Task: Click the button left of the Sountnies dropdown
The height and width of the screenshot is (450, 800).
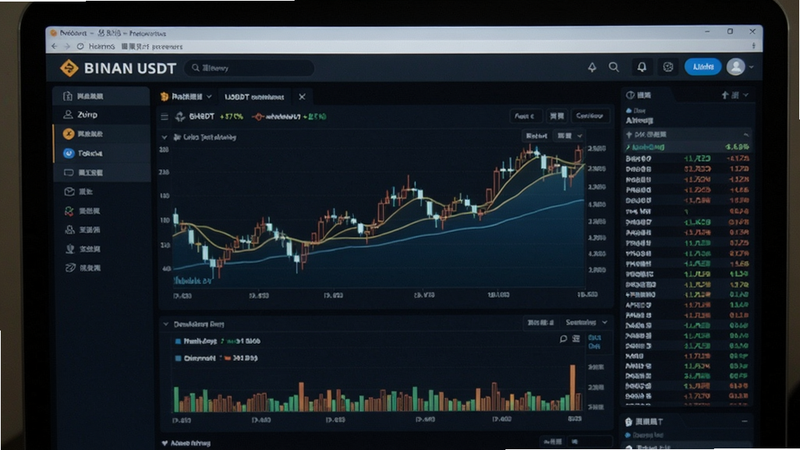Action: pos(540,322)
